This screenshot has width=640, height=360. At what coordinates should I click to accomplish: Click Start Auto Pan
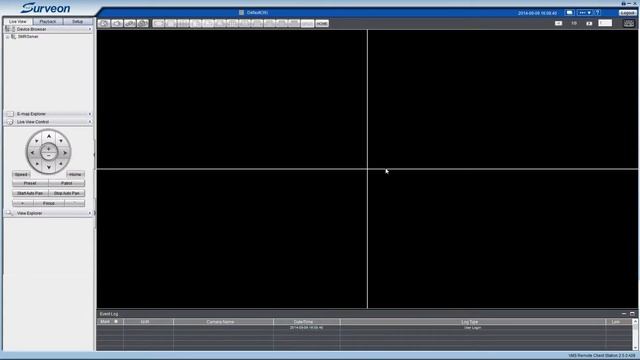click(30, 193)
